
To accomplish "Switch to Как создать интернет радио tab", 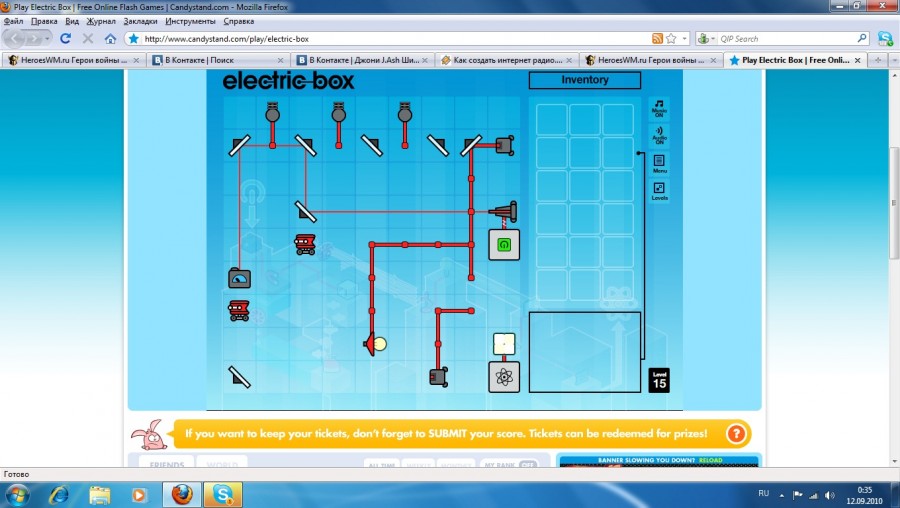I will click(507, 60).
